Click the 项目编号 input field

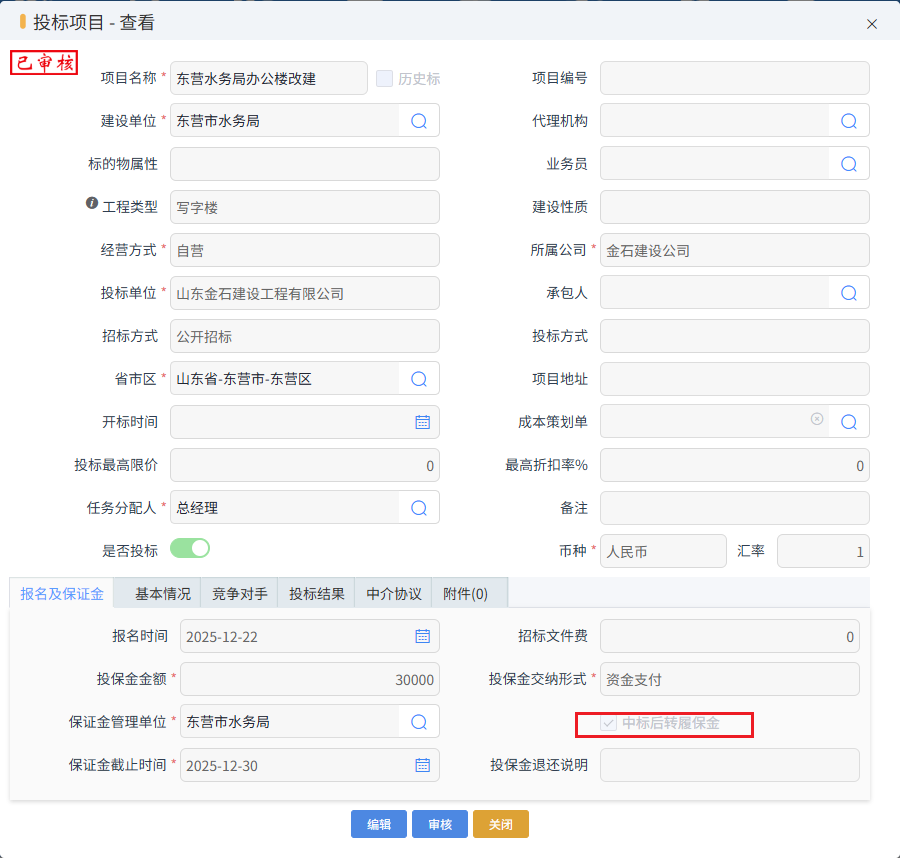(x=735, y=78)
